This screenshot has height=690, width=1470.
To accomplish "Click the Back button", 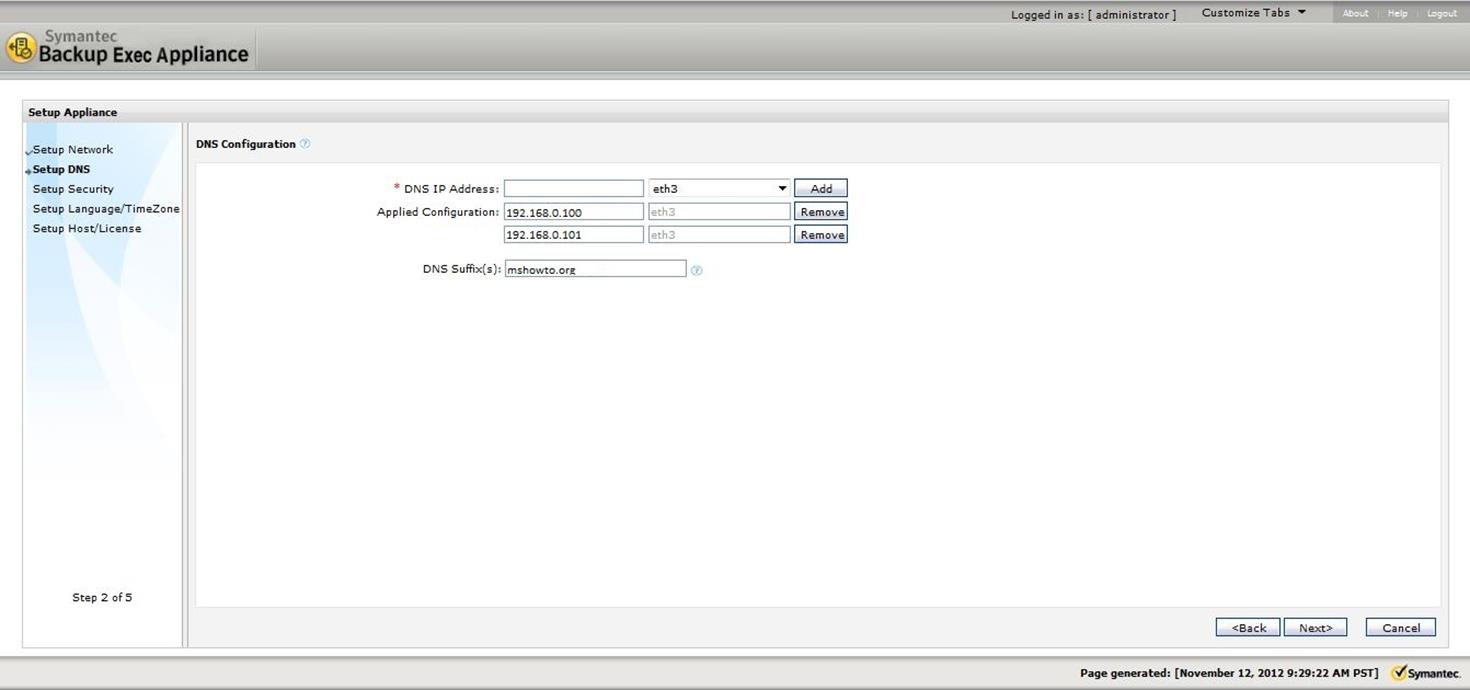I will [1248, 627].
